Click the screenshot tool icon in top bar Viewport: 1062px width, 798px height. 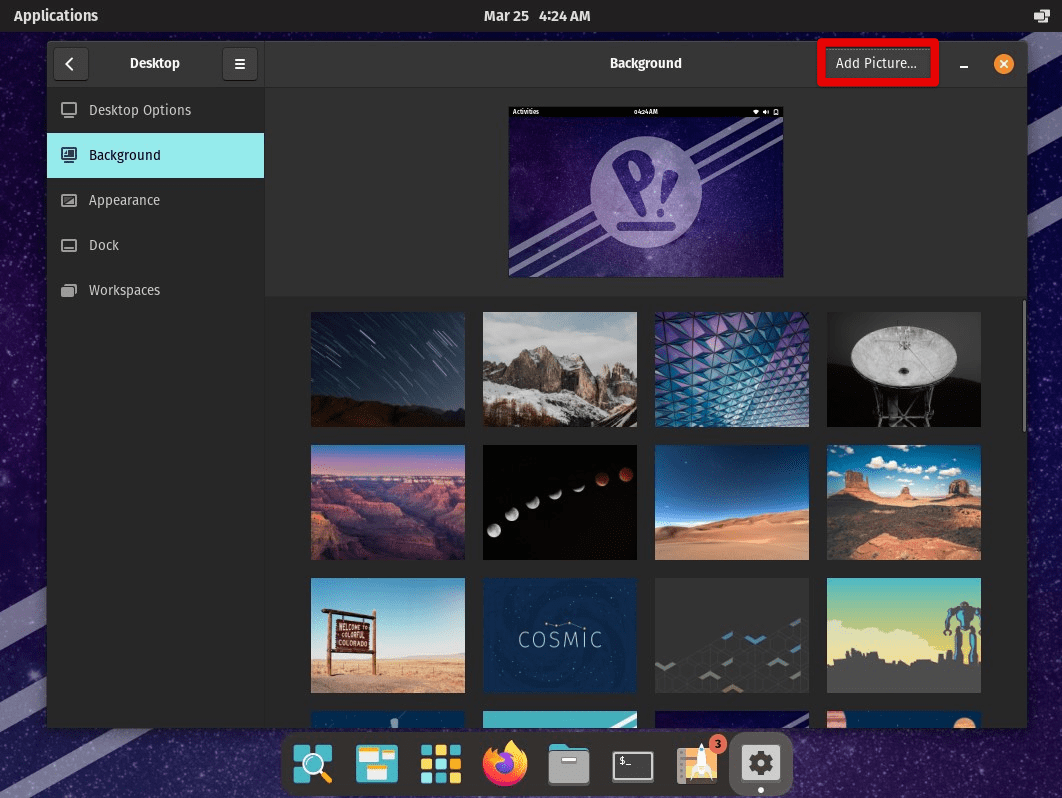1040,15
